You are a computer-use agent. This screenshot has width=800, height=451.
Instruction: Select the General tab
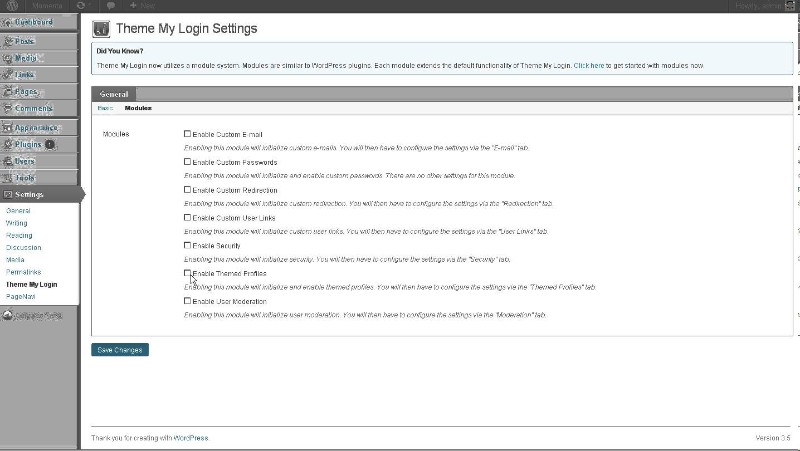[x=114, y=94]
